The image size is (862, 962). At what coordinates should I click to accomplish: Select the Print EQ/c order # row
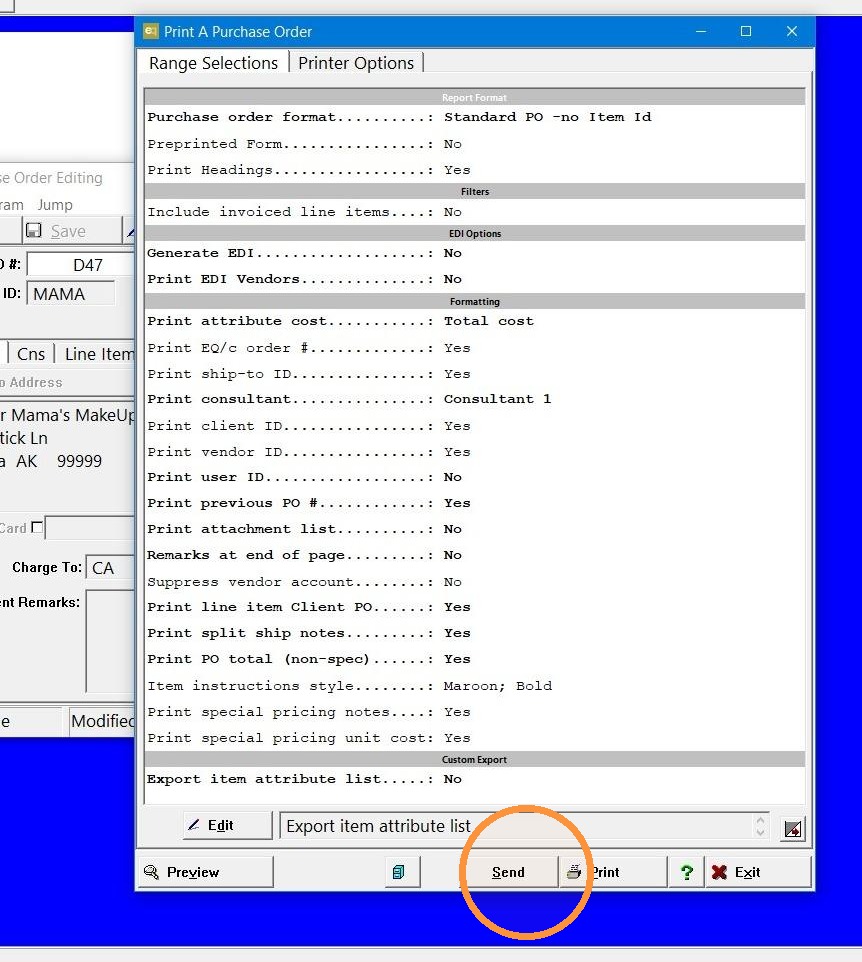coord(475,348)
